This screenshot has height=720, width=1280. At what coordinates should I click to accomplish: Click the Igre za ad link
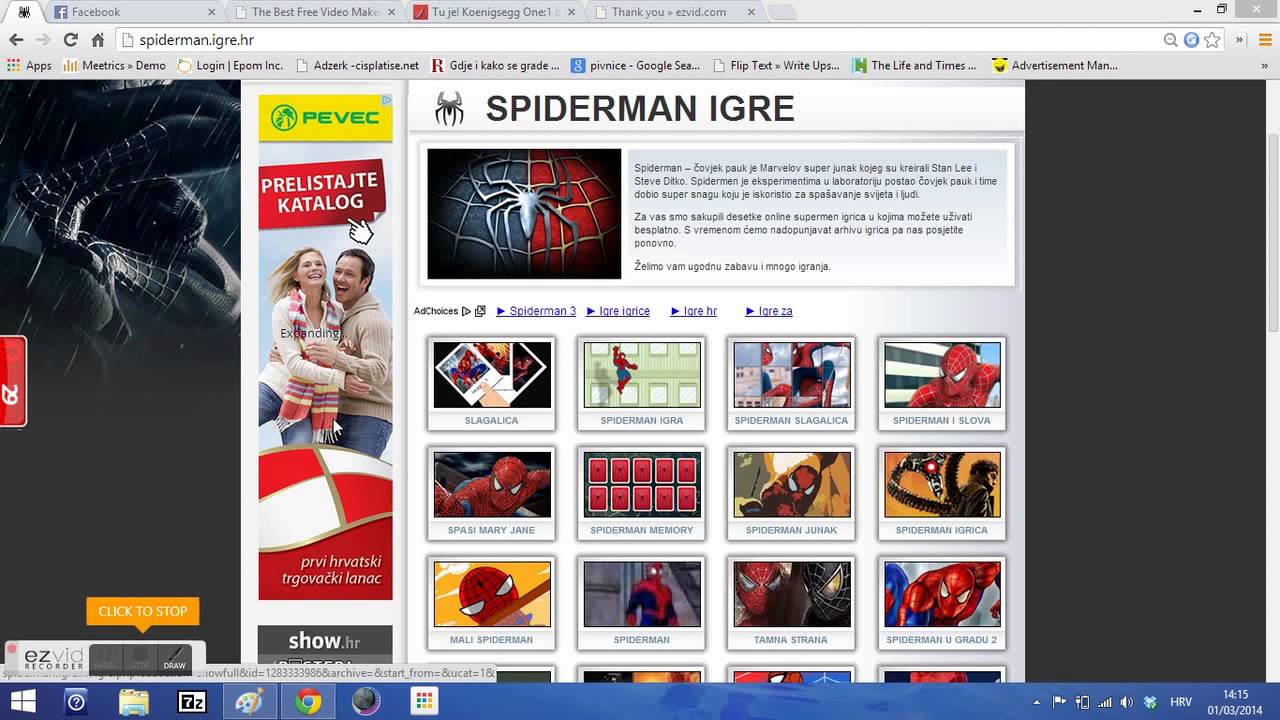(769, 311)
